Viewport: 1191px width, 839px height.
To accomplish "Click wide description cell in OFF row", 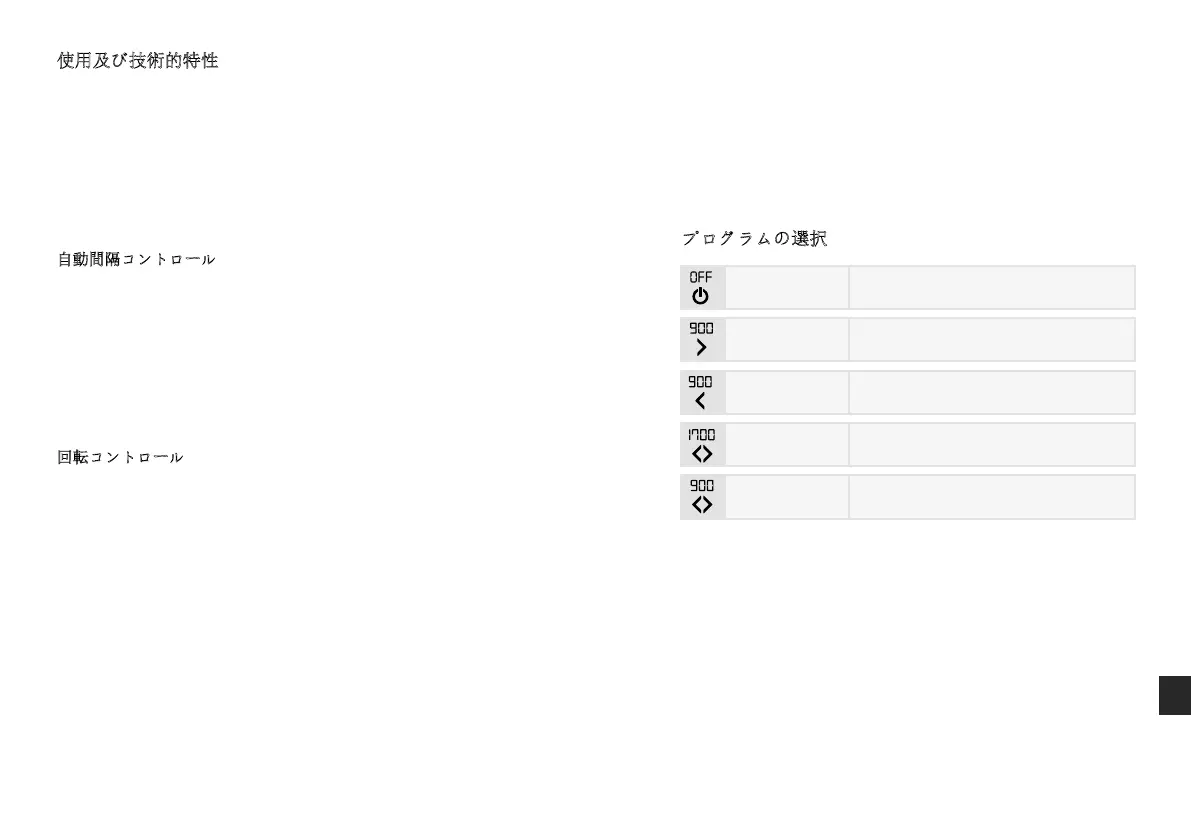I will point(991,288).
